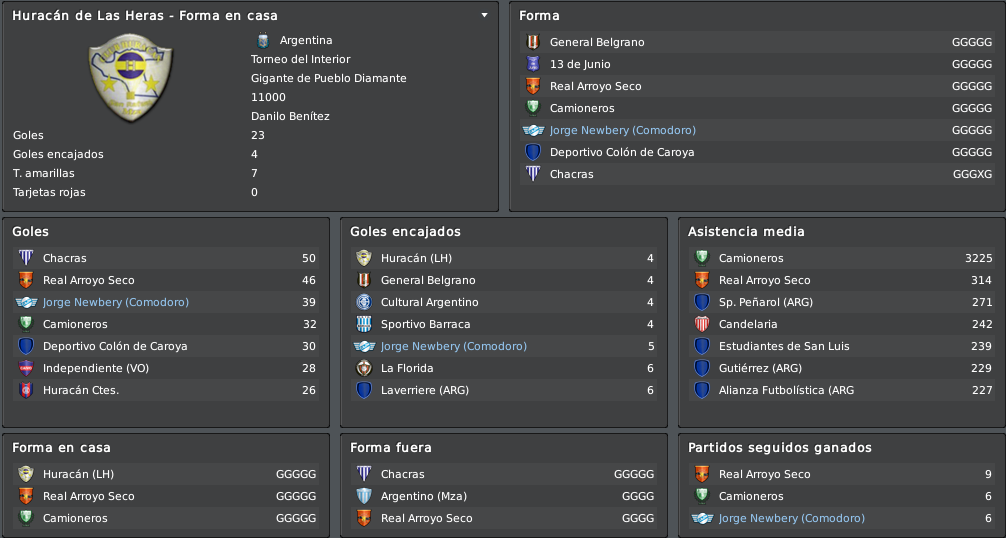Click General Belgrano badge in Forma panel
1006x538 pixels.
[533, 42]
